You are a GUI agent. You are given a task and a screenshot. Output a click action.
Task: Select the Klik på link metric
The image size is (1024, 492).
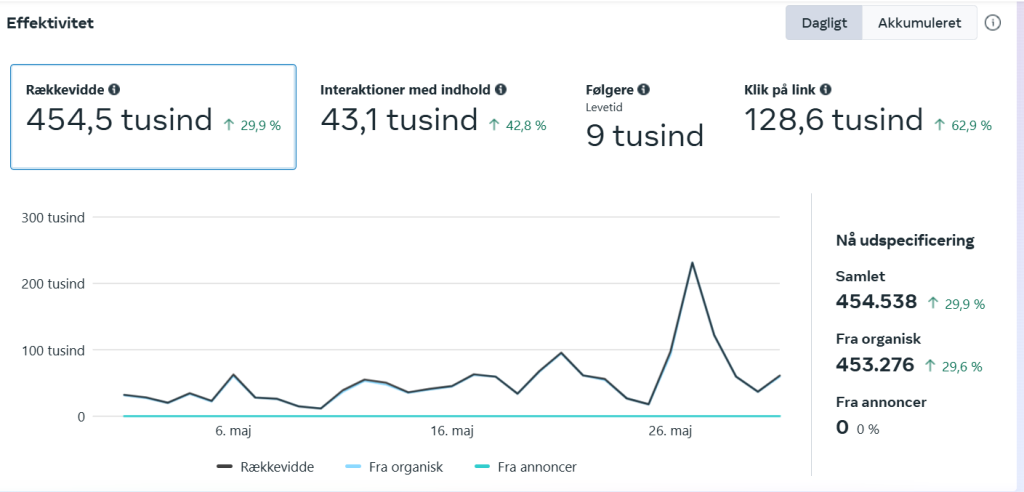[869, 110]
